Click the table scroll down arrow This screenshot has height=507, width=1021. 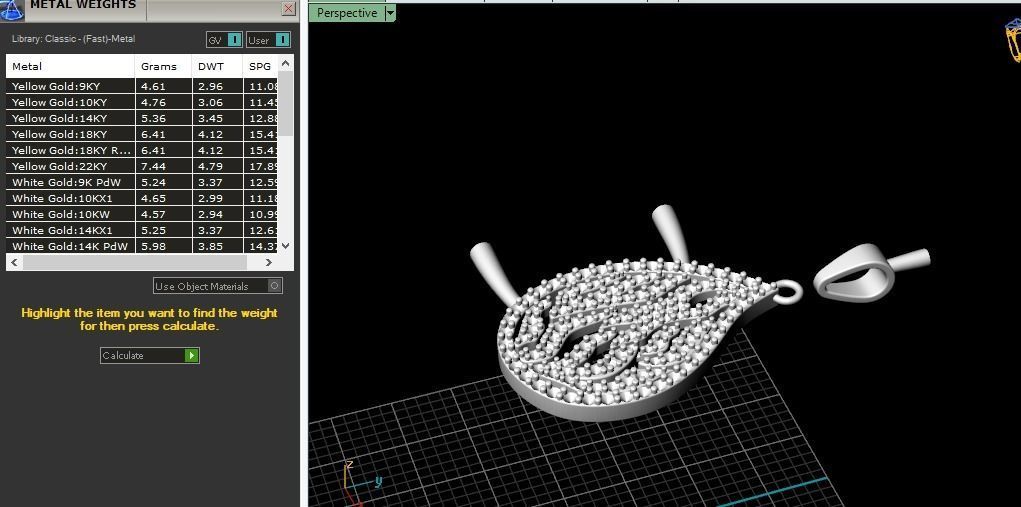pos(285,246)
